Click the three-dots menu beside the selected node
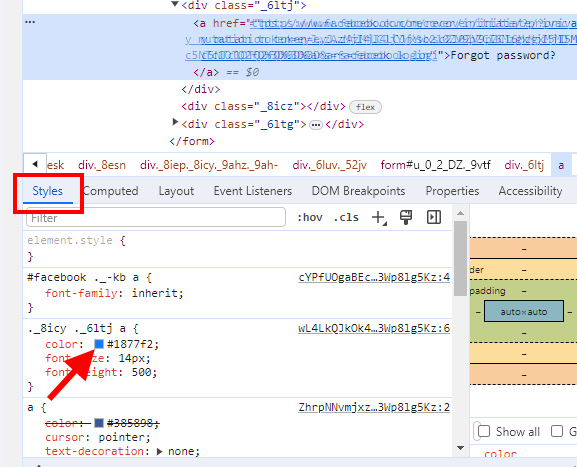This screenshot has height=467, width=577. 30,22
